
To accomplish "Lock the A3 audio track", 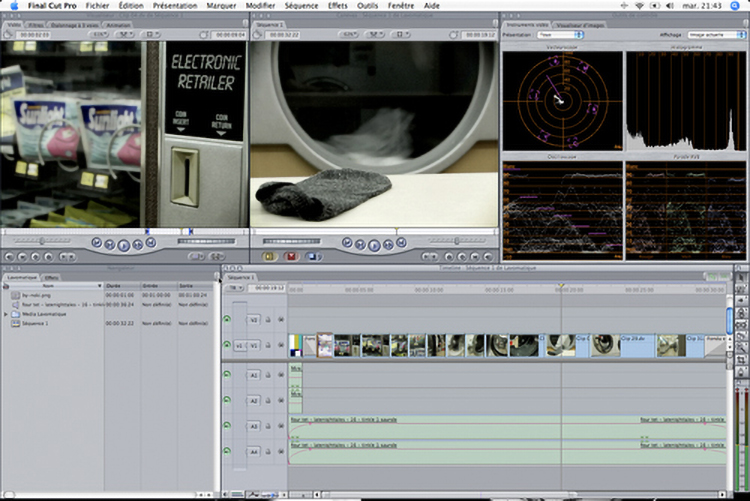I will [x=268, y=426].
